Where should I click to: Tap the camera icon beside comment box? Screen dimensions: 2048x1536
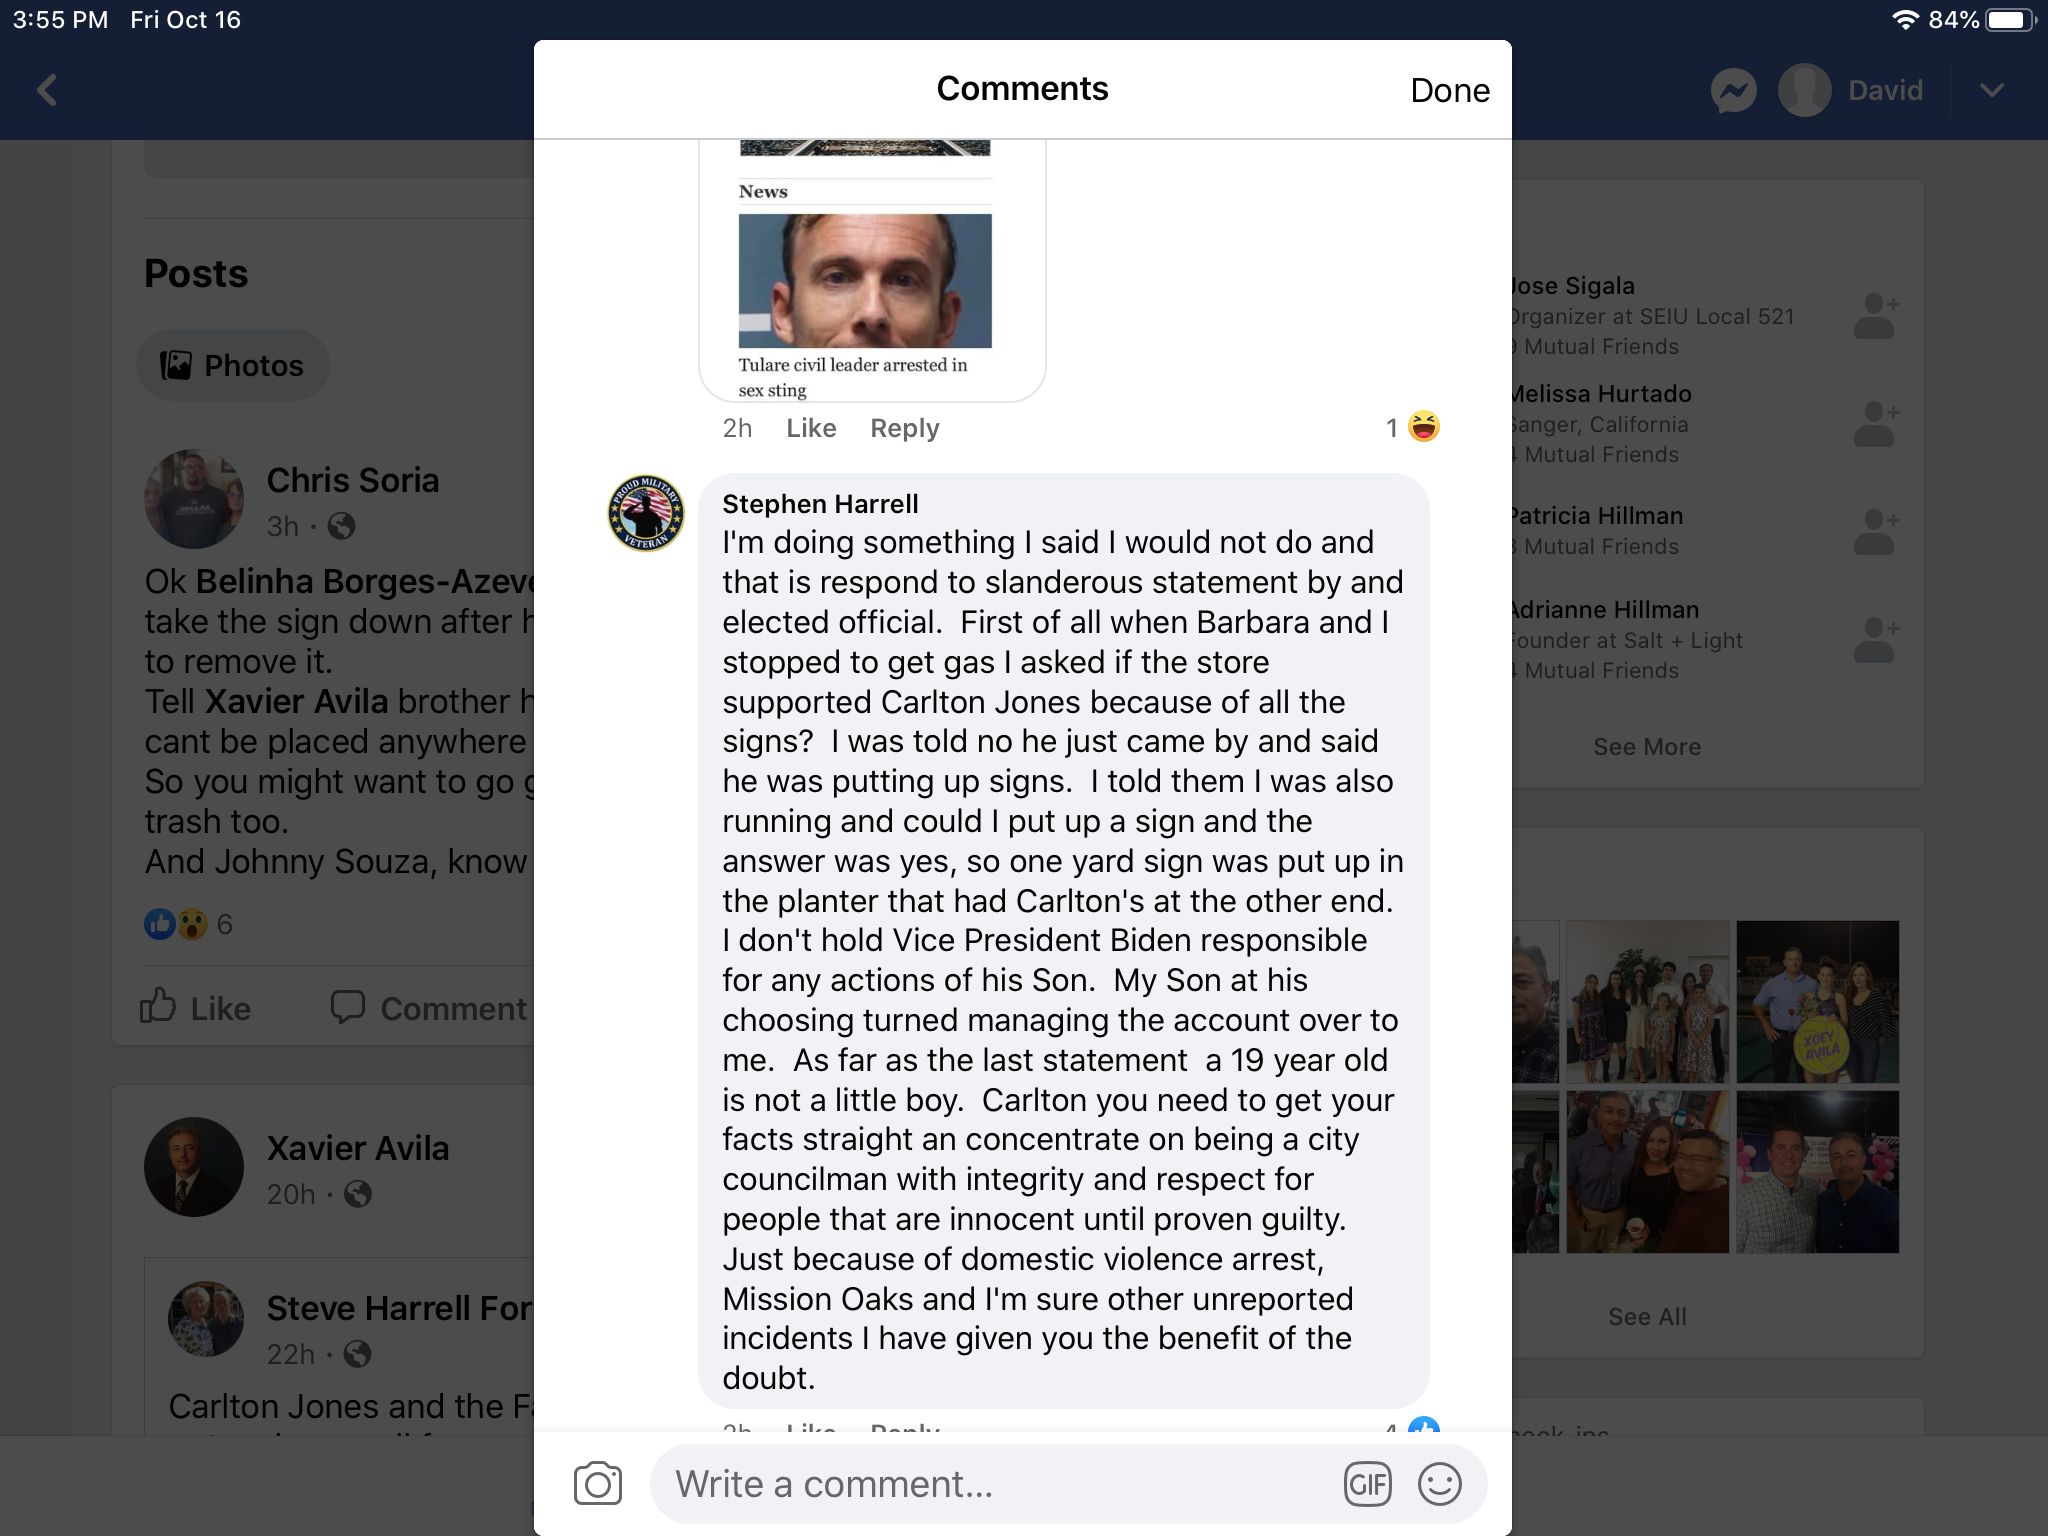pyautogui.click(x=598, y=1484)
